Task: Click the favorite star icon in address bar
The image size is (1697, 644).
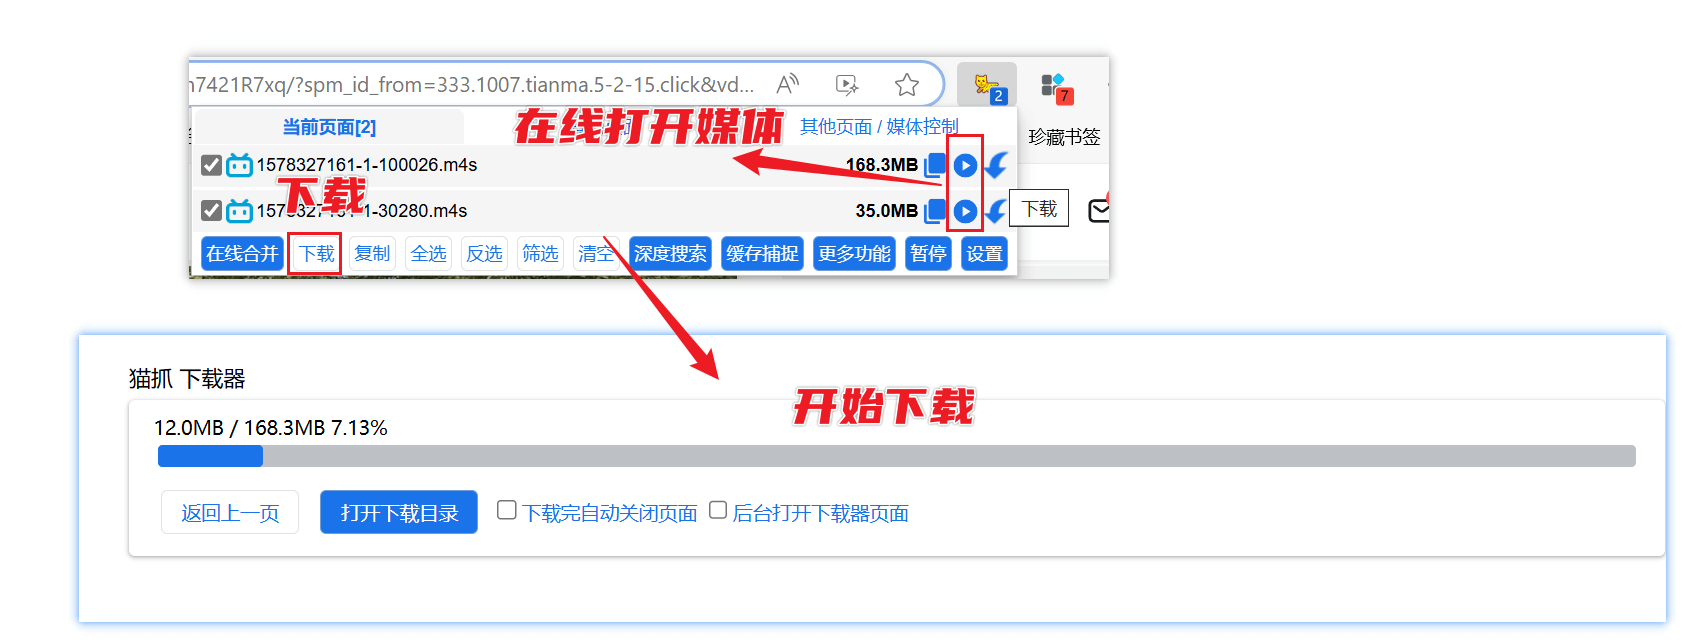Action: pos(907,85)
